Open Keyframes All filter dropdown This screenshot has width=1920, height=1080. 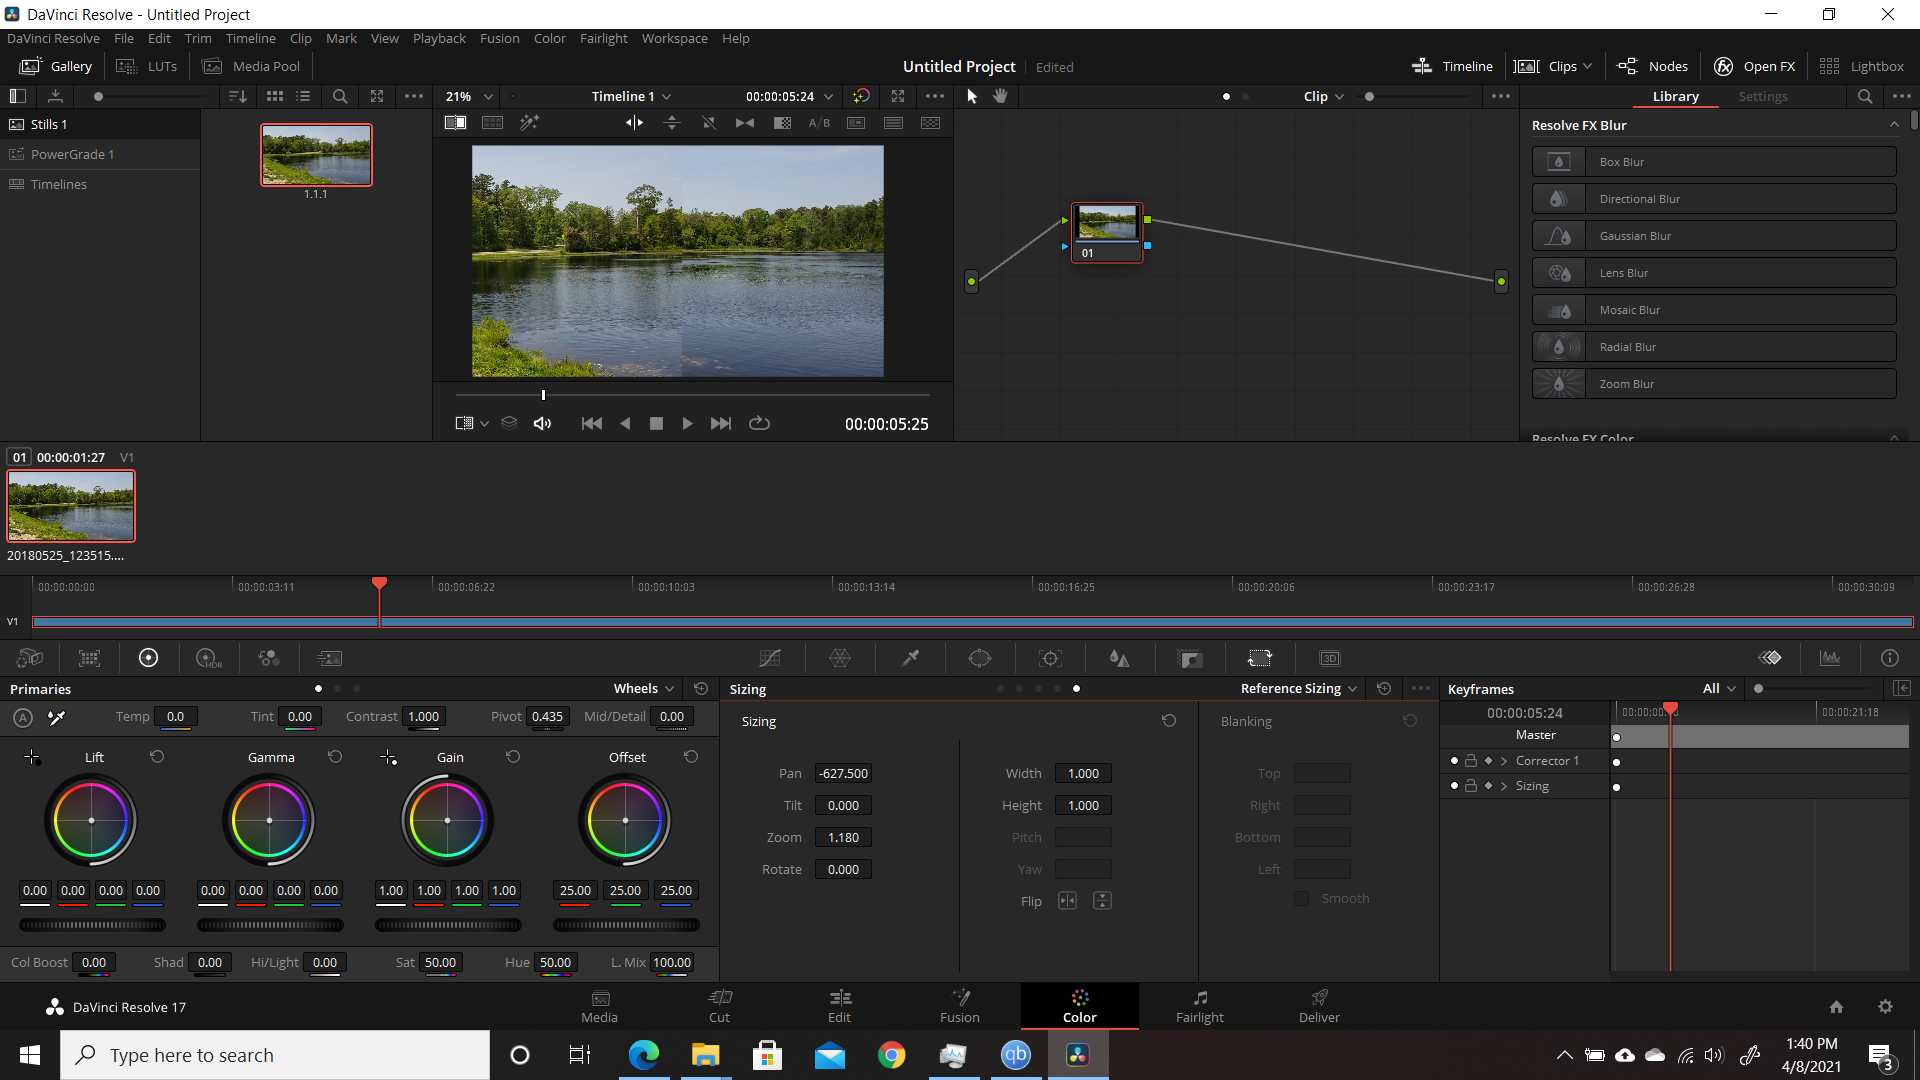(1719, 688)
